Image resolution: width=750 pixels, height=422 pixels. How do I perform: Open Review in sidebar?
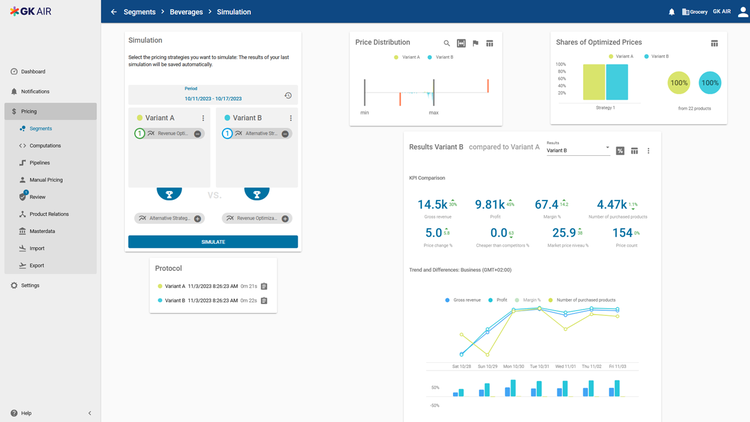[x=51, y=197]
